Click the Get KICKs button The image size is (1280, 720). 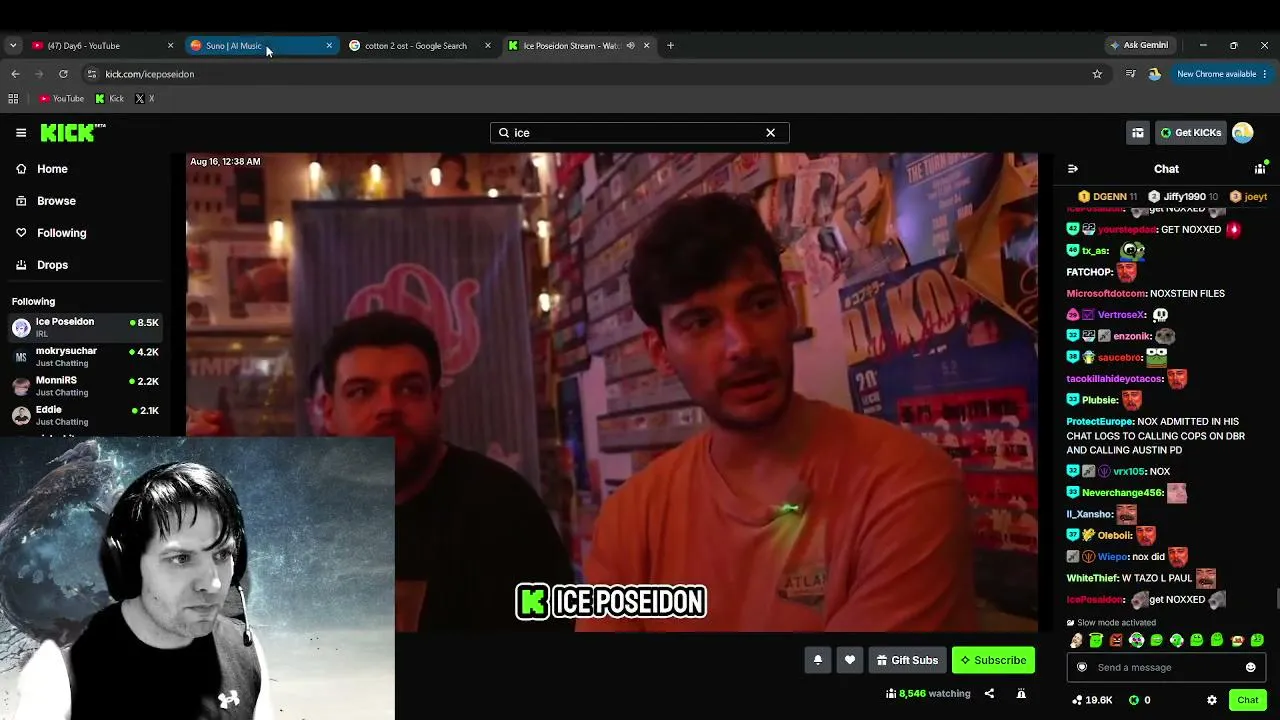1190,132
